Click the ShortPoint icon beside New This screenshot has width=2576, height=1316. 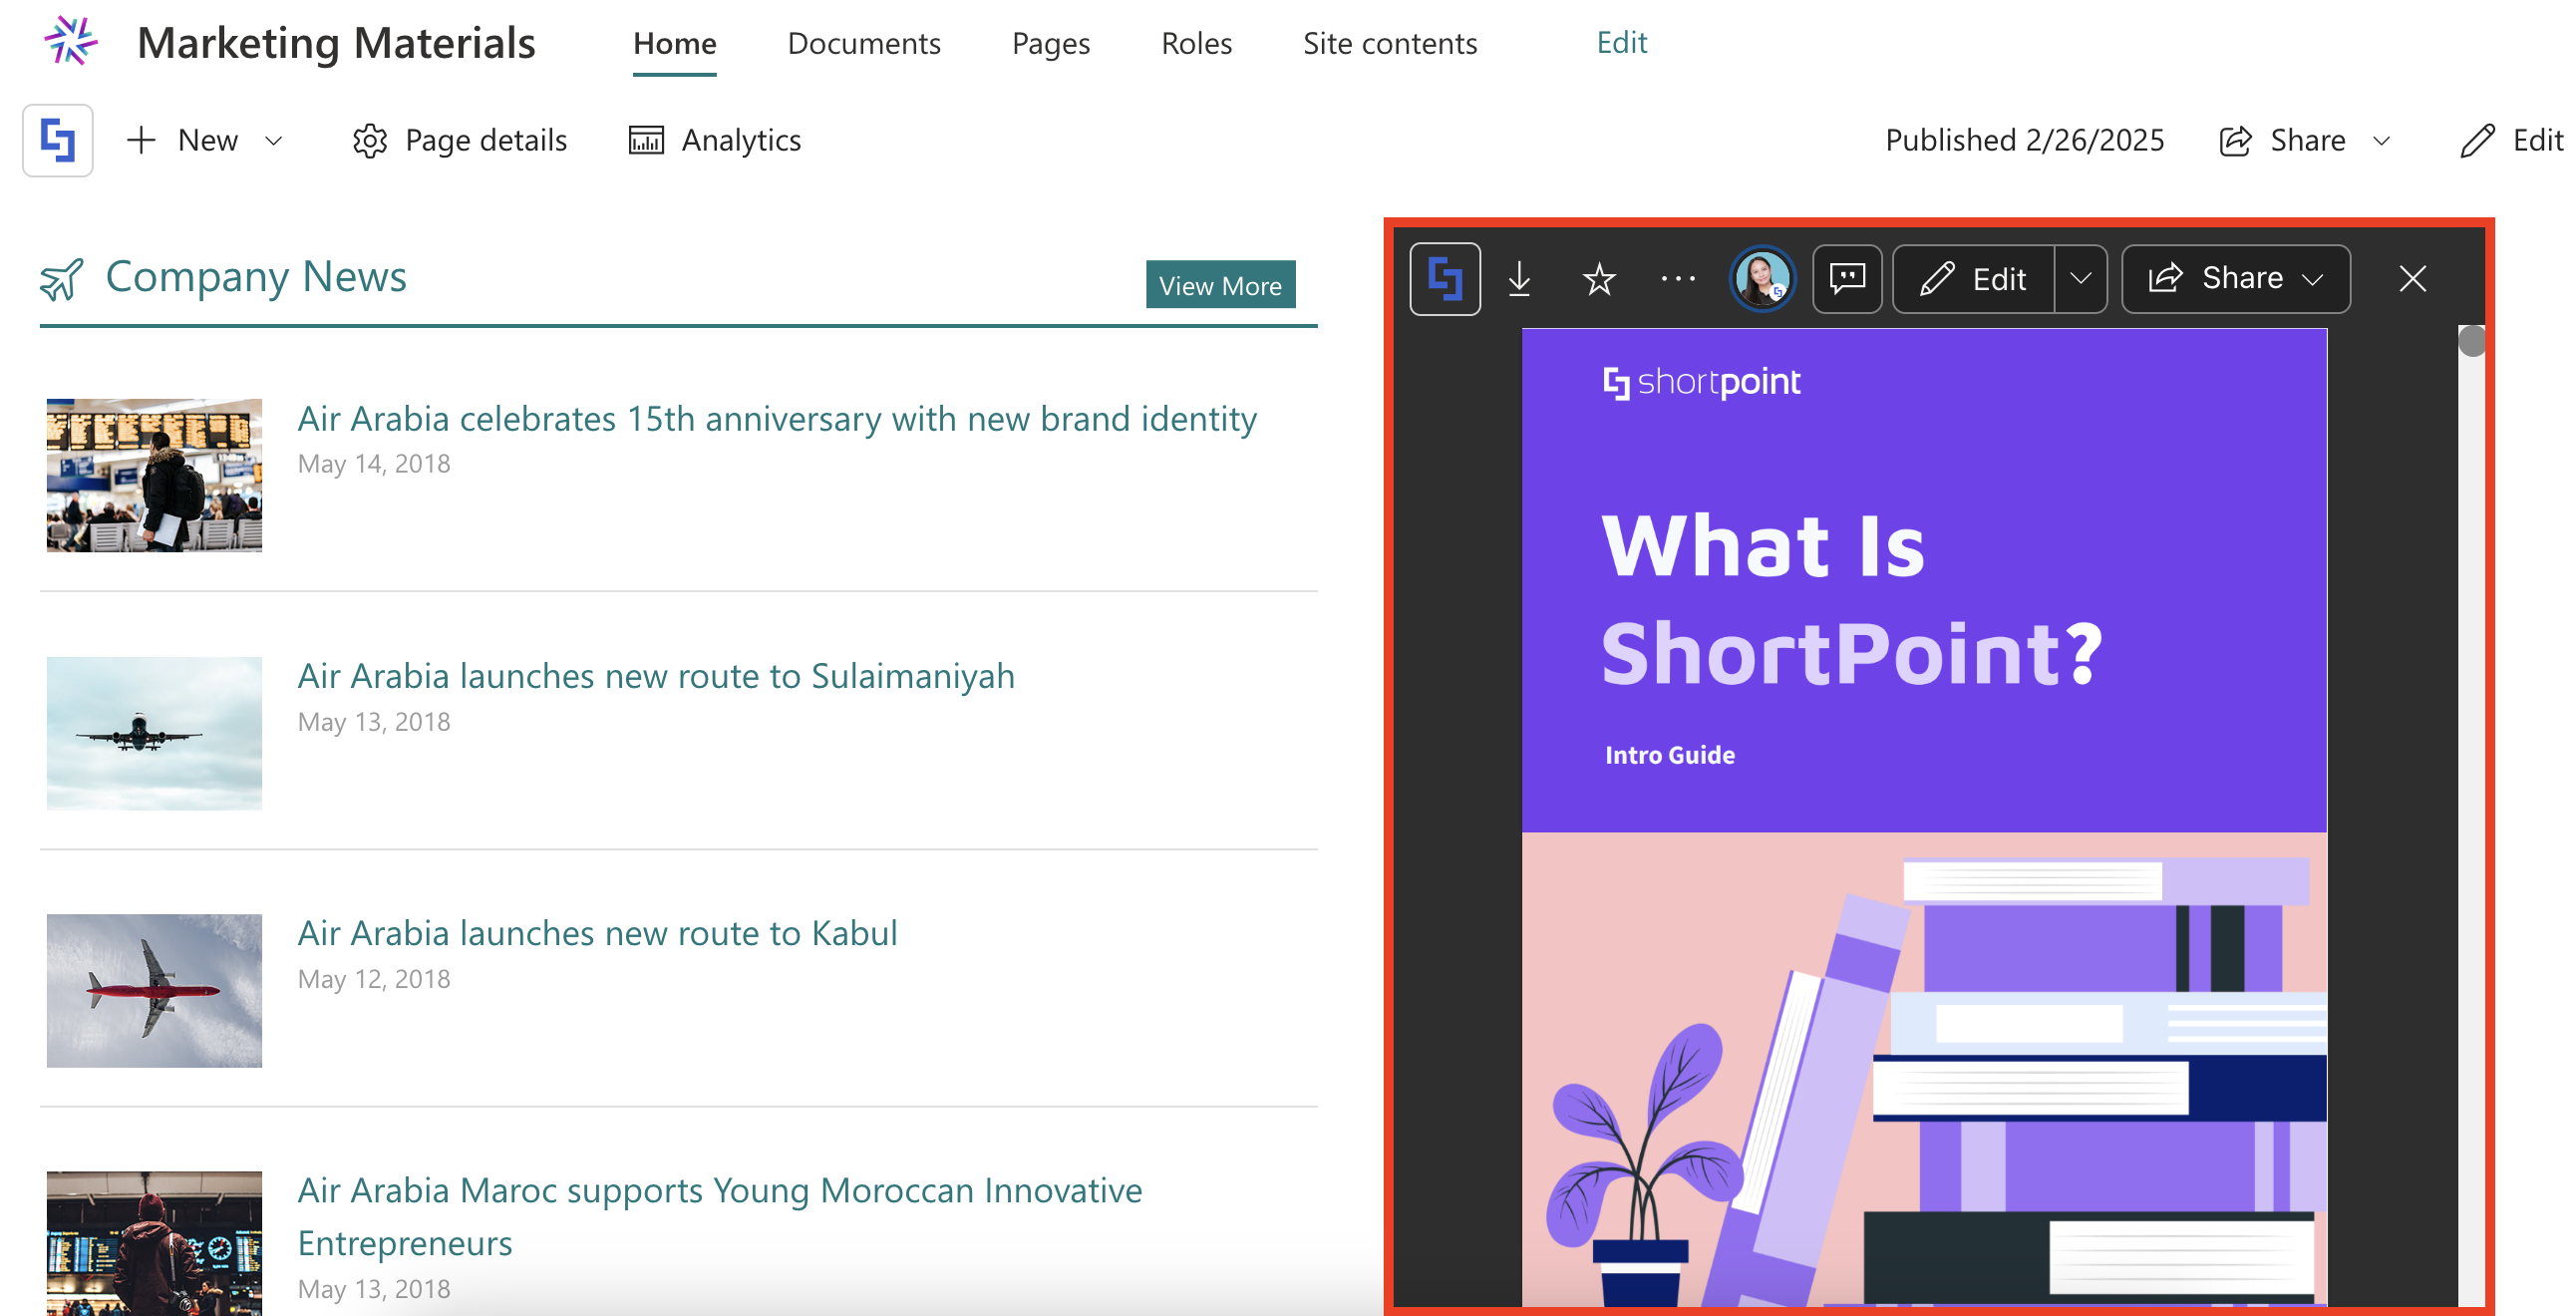[x=58, y=141]
